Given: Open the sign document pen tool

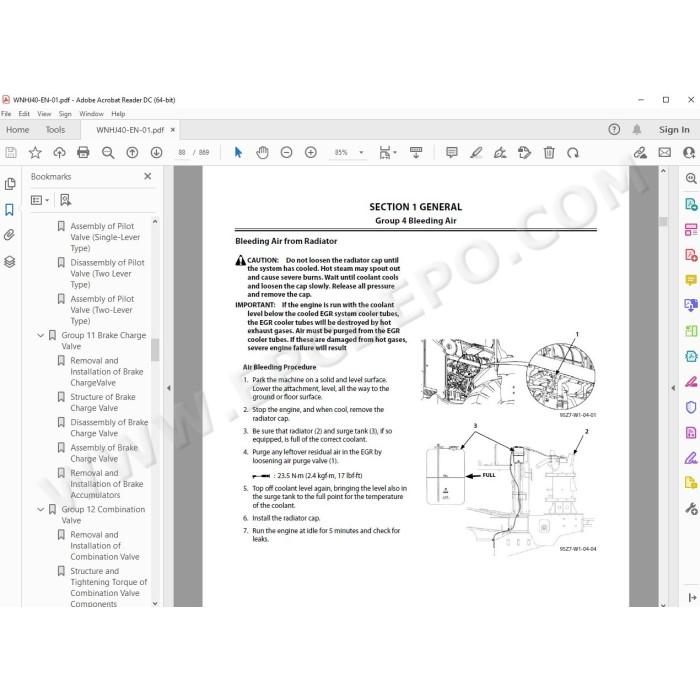Looking at the screenshot, I should 500,153.
